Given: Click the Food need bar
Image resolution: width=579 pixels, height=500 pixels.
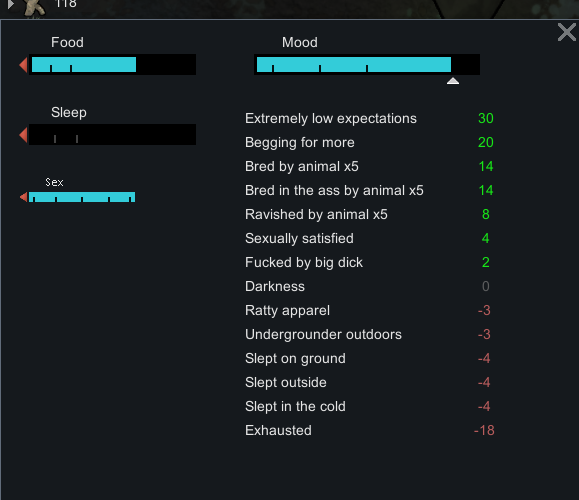Looking at the screenshot, I should point(113,65).
